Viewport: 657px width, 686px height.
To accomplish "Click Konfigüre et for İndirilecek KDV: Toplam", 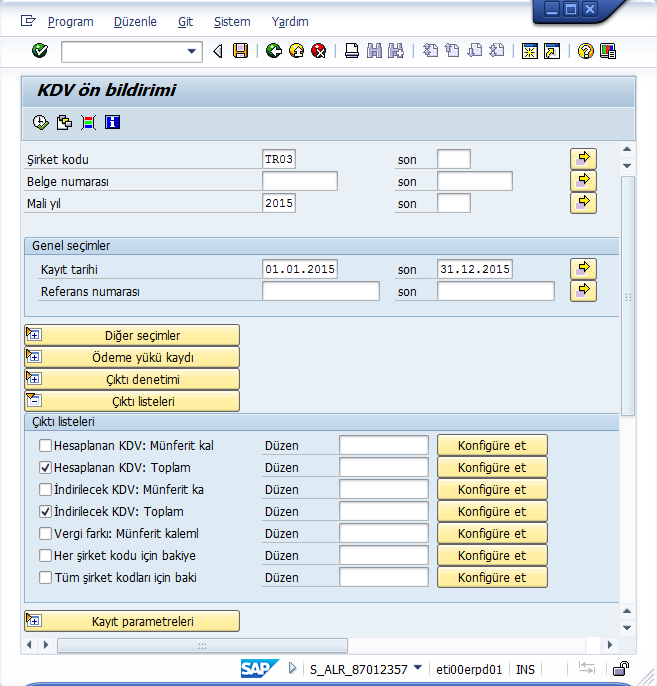I will tap(492, 511).
